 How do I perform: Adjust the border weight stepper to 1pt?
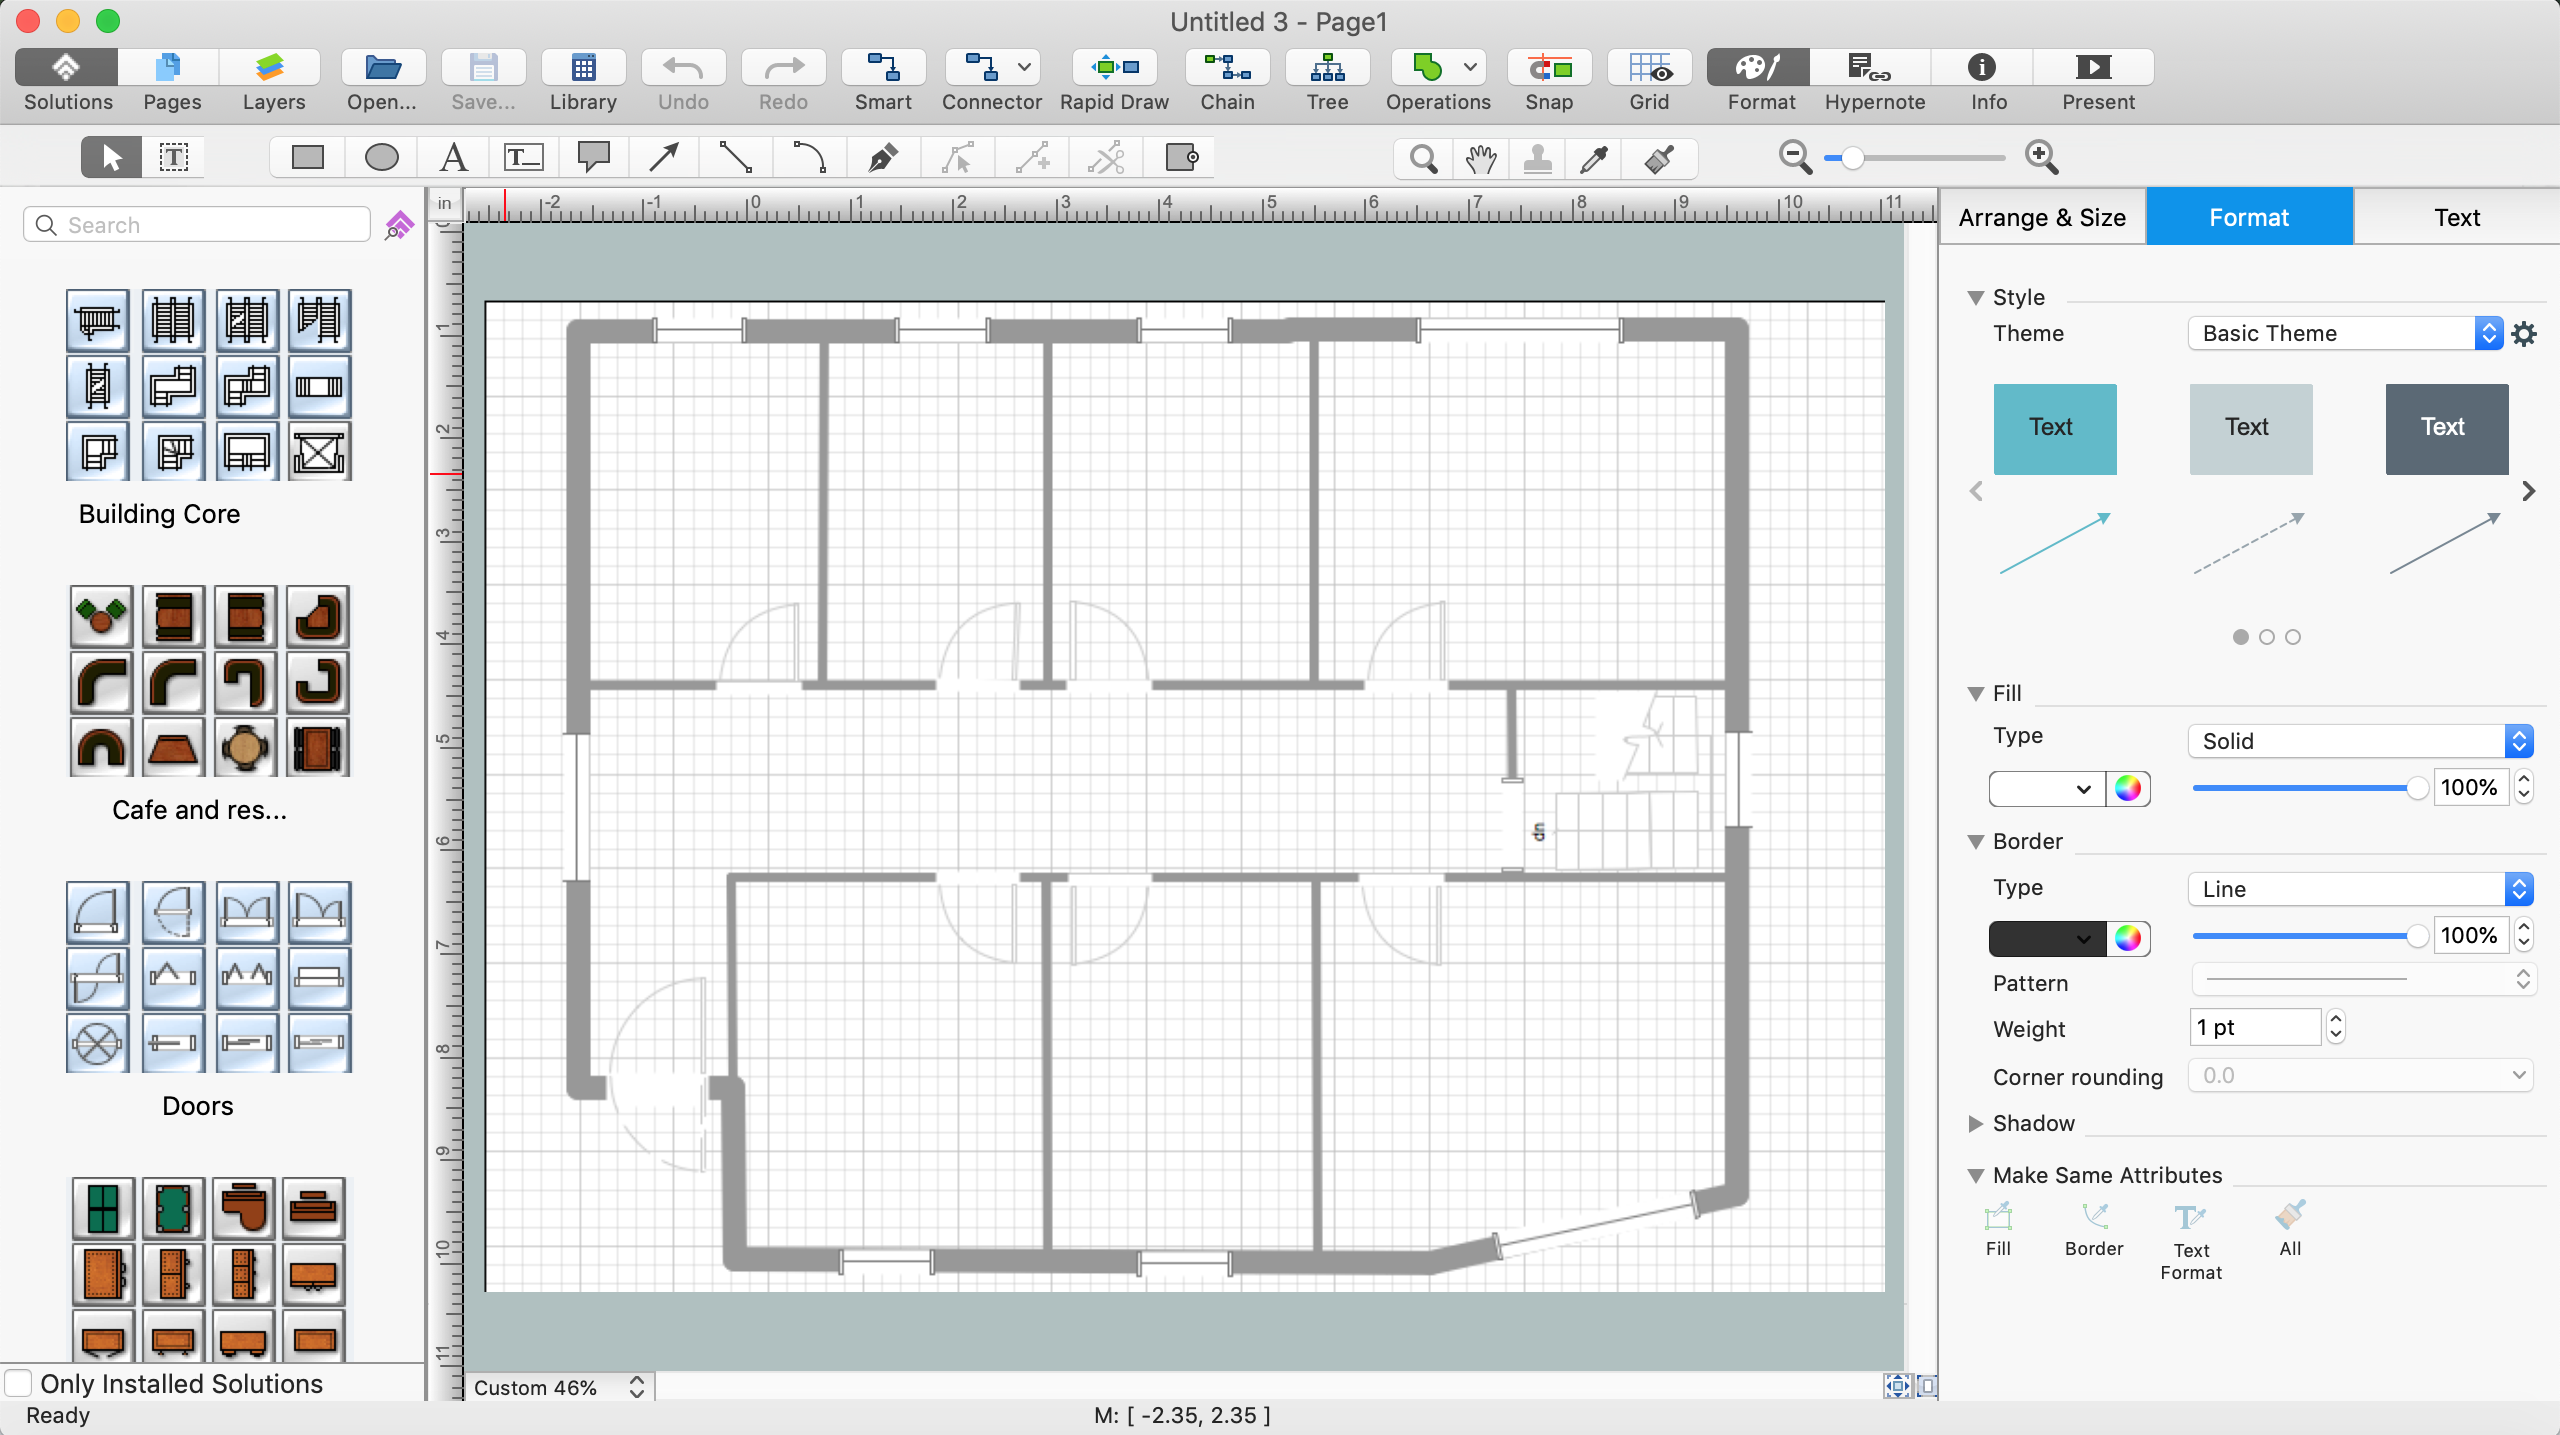2337,1027
